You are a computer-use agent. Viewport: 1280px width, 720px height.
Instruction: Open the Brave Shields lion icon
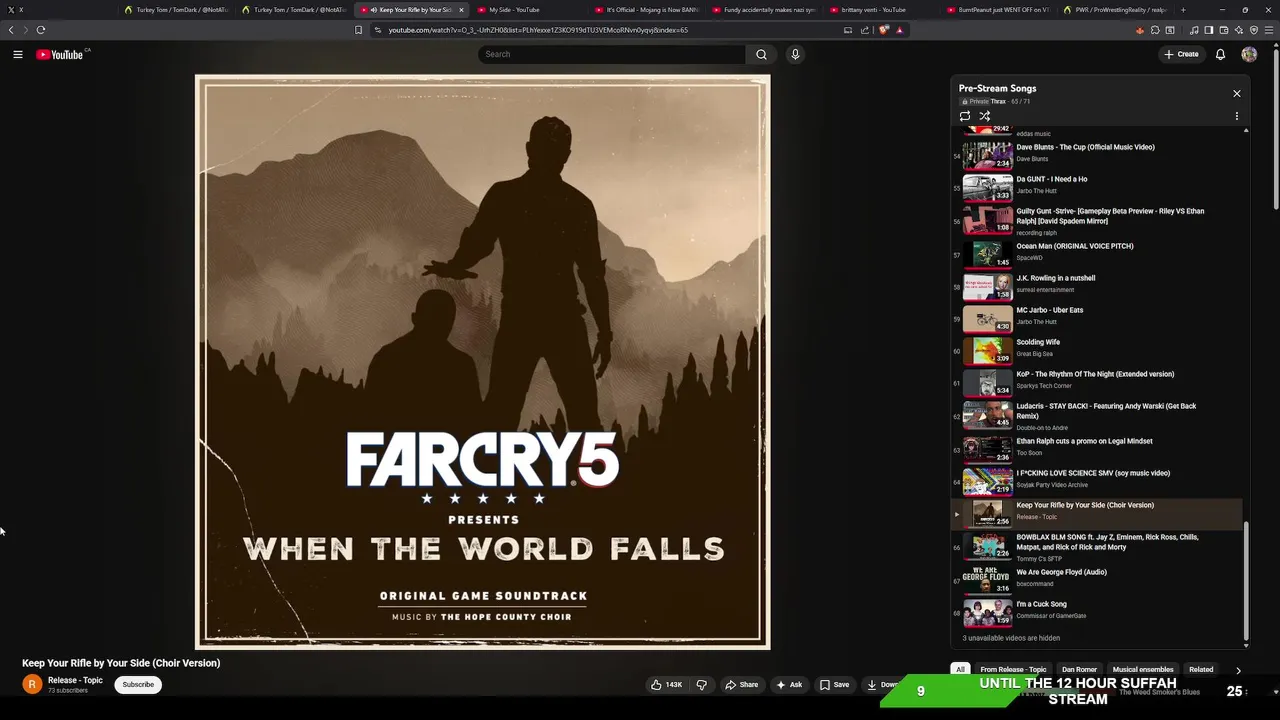click(884, 30)
